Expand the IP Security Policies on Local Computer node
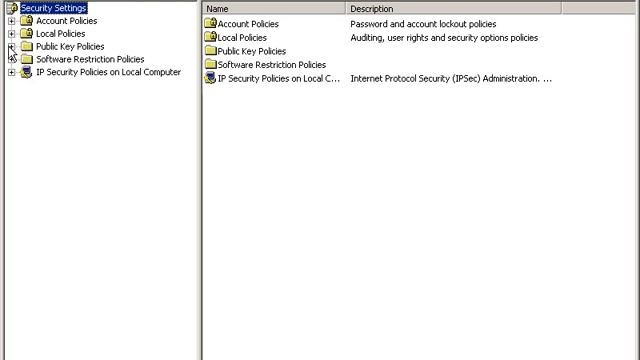Viewport: 640px width, 360px height. (x=11, y=72)
